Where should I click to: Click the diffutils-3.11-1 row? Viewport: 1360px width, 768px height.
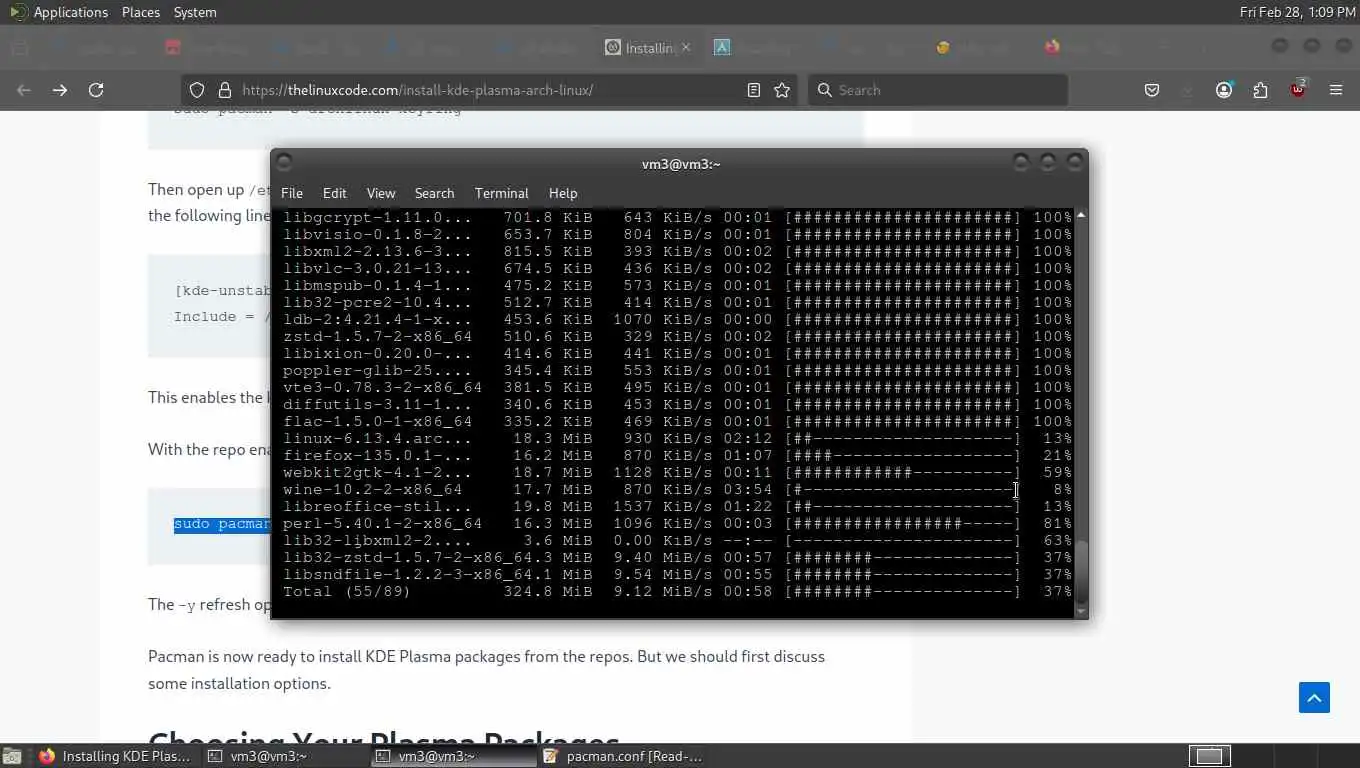tap(677, 404)
